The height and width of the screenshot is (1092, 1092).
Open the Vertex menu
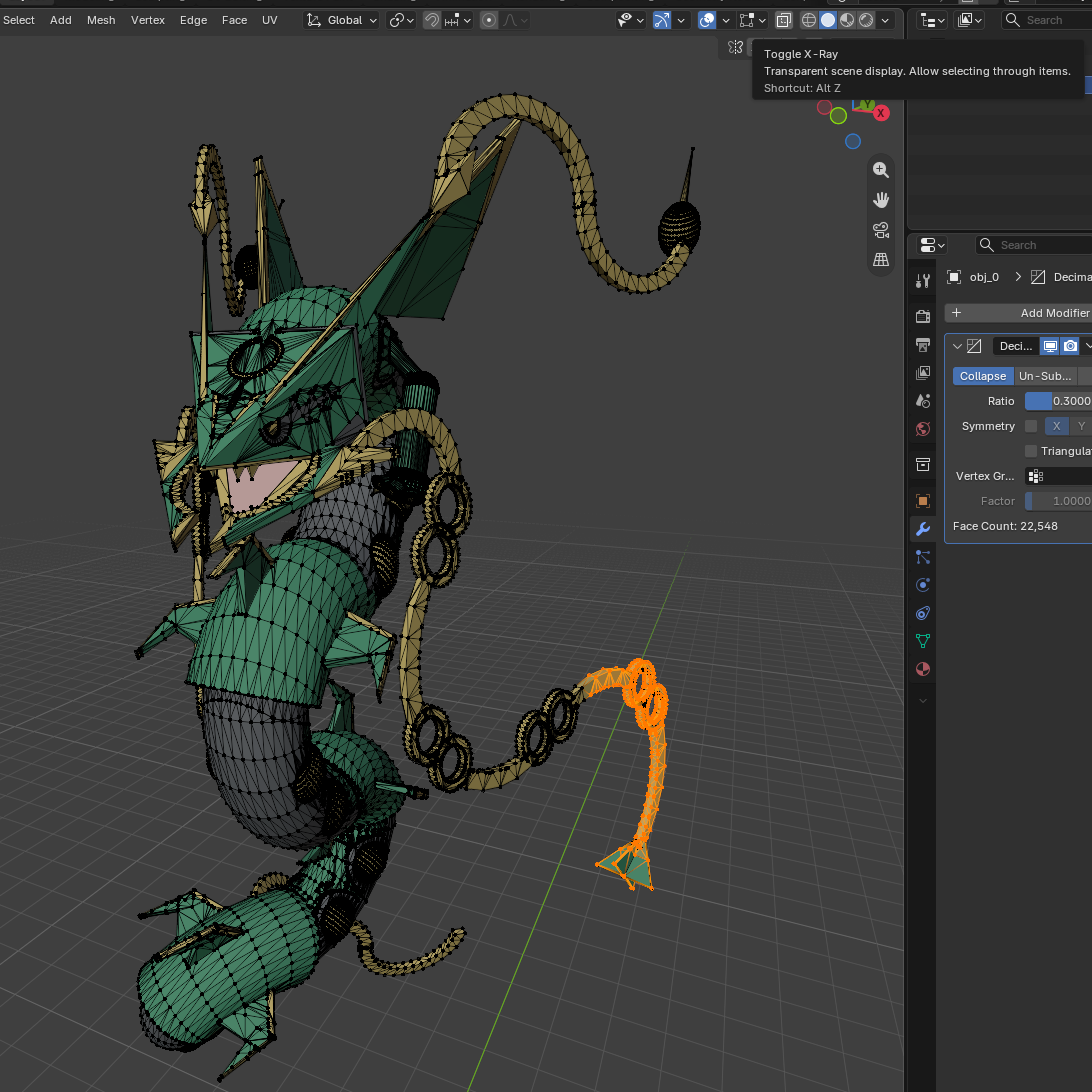pyautogui.click(x=148, y=20)
